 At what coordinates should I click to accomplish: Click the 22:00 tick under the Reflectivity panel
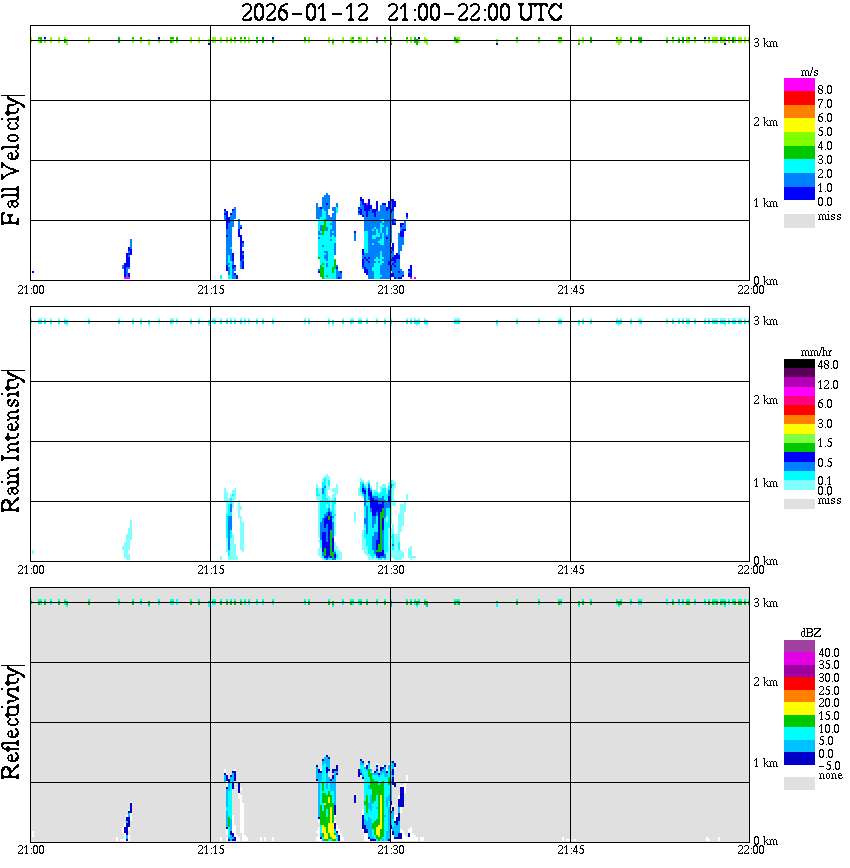(x=751, y=850)
